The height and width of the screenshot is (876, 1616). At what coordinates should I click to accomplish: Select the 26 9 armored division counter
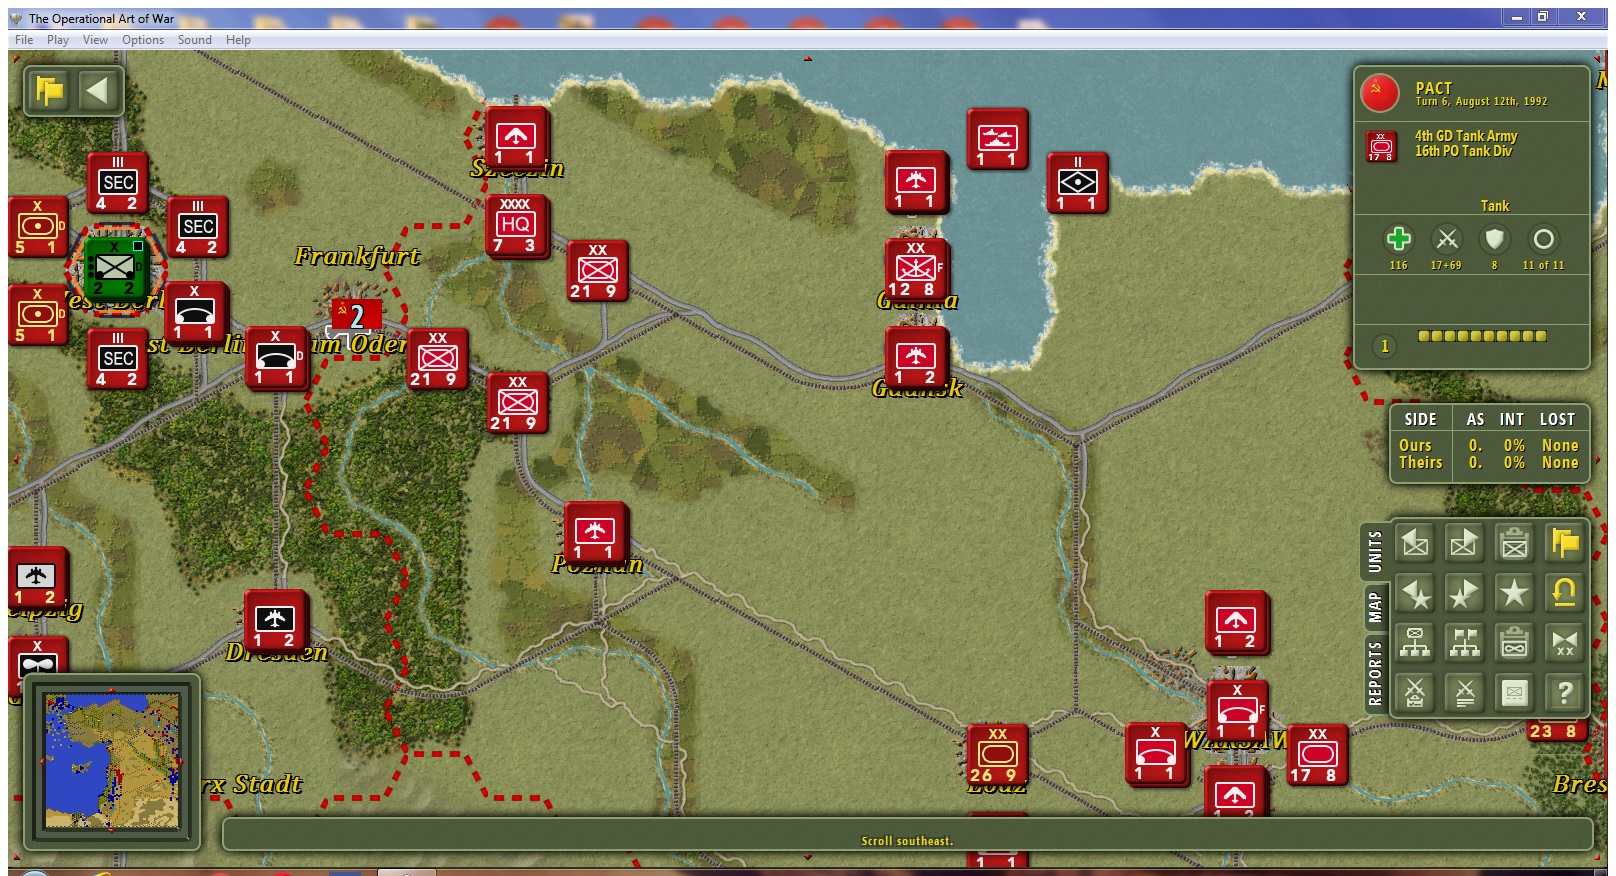[x=997, y=755]
